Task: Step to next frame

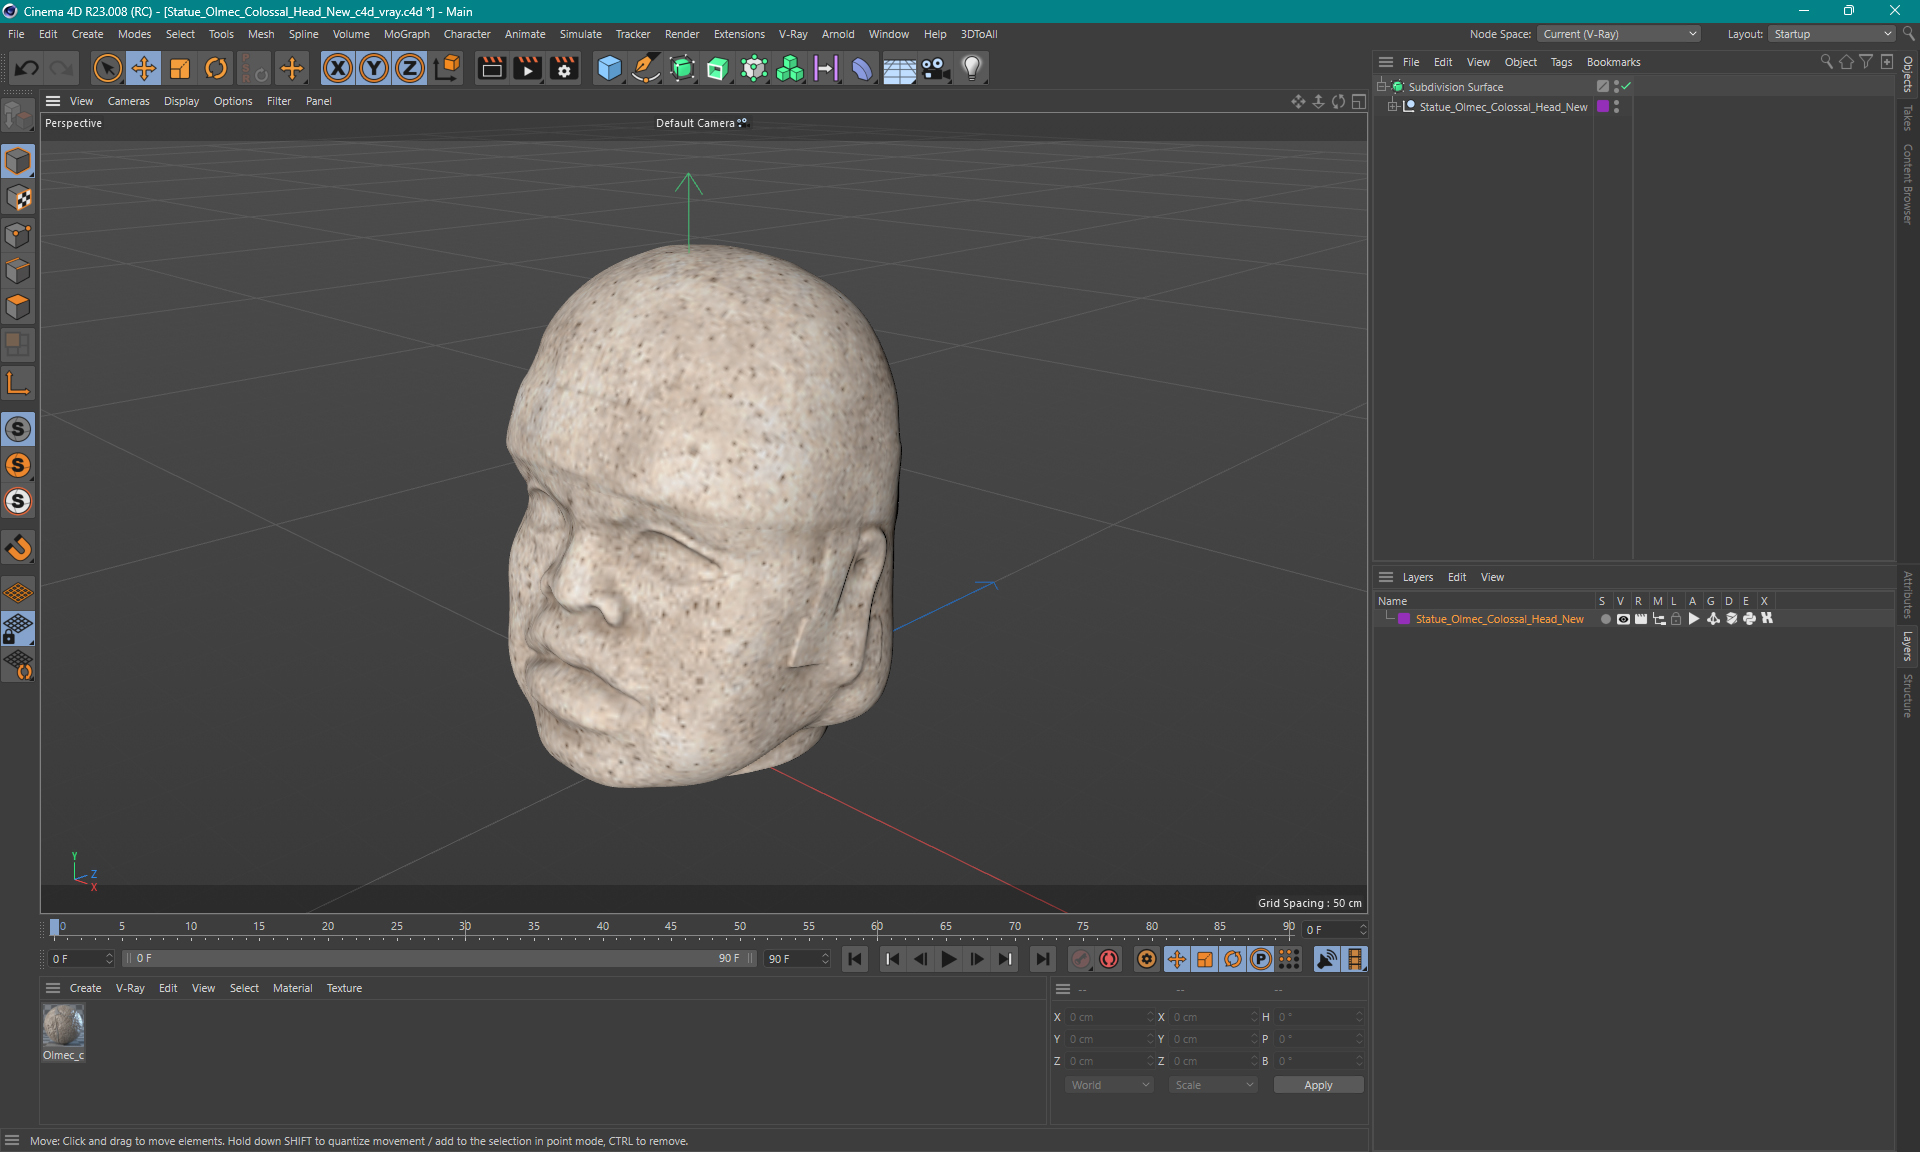Action: tap(977, 959)
